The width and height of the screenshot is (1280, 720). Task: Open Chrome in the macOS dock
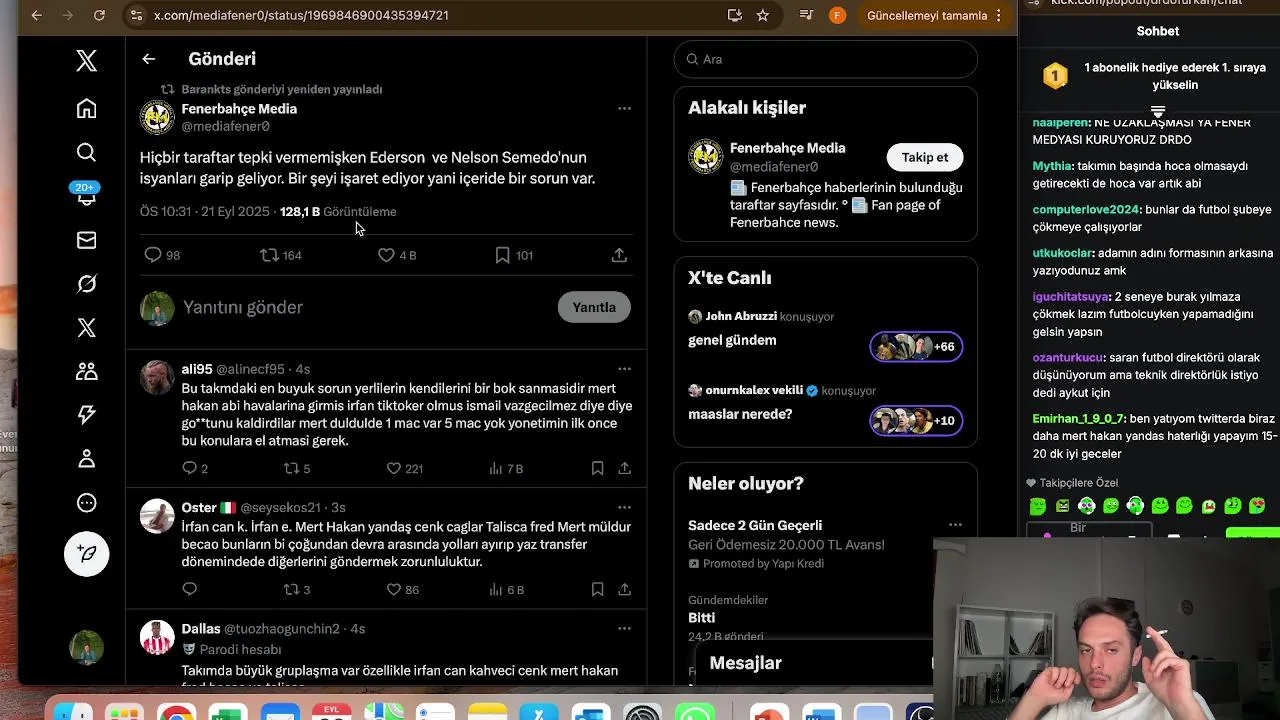tap(175, 712)
